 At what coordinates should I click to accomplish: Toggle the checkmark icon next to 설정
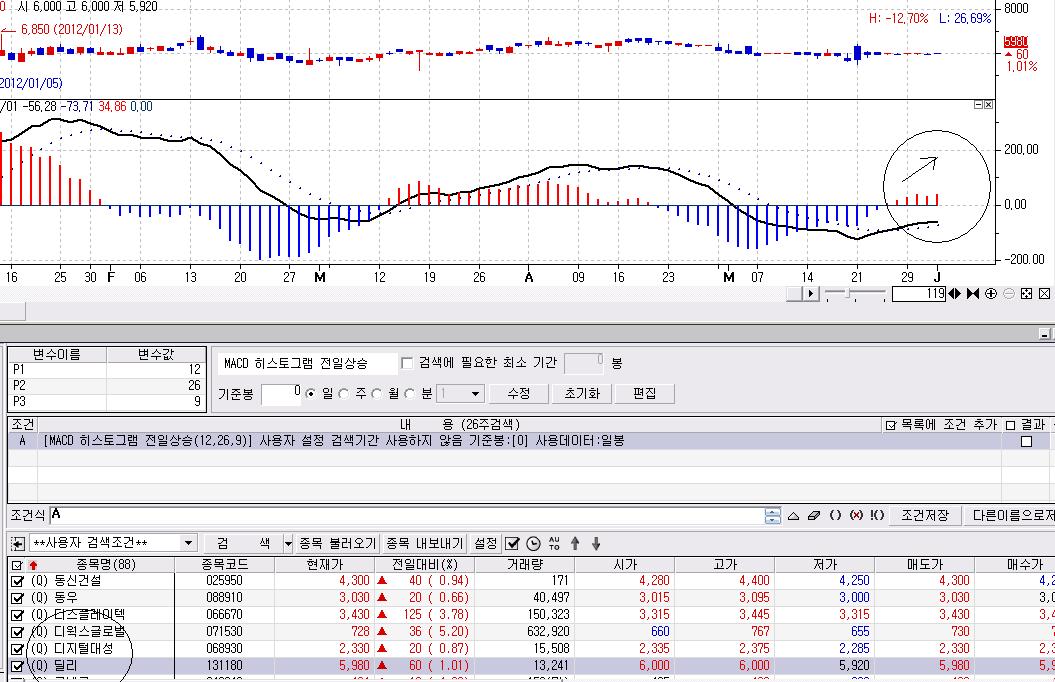(x=512, y=543)
